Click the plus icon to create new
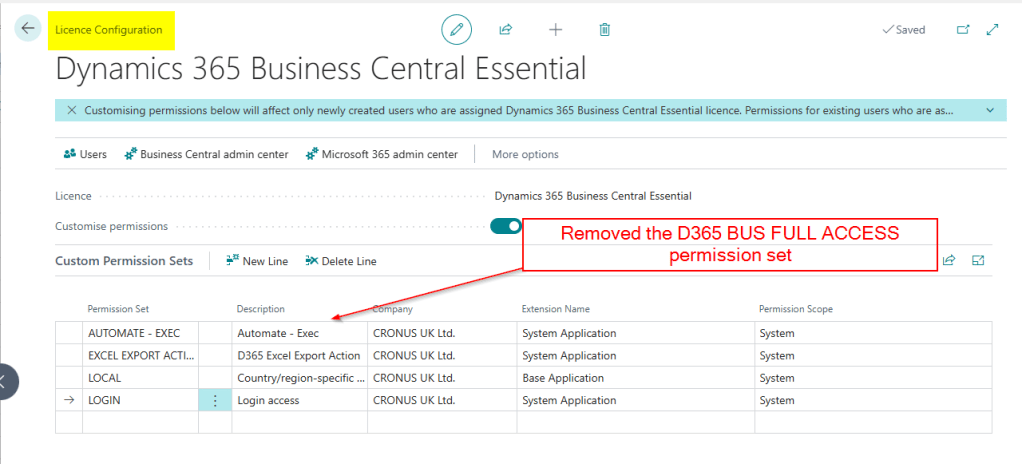The height and width of the screenshot is (464, 1022). tap(556, 30)
